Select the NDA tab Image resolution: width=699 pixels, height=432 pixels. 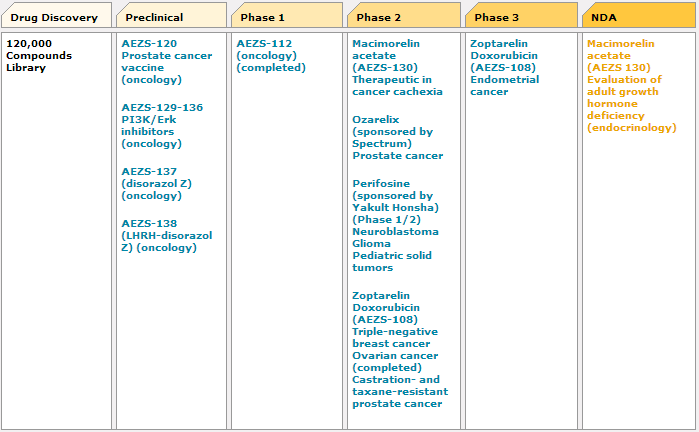click(604, 17)
